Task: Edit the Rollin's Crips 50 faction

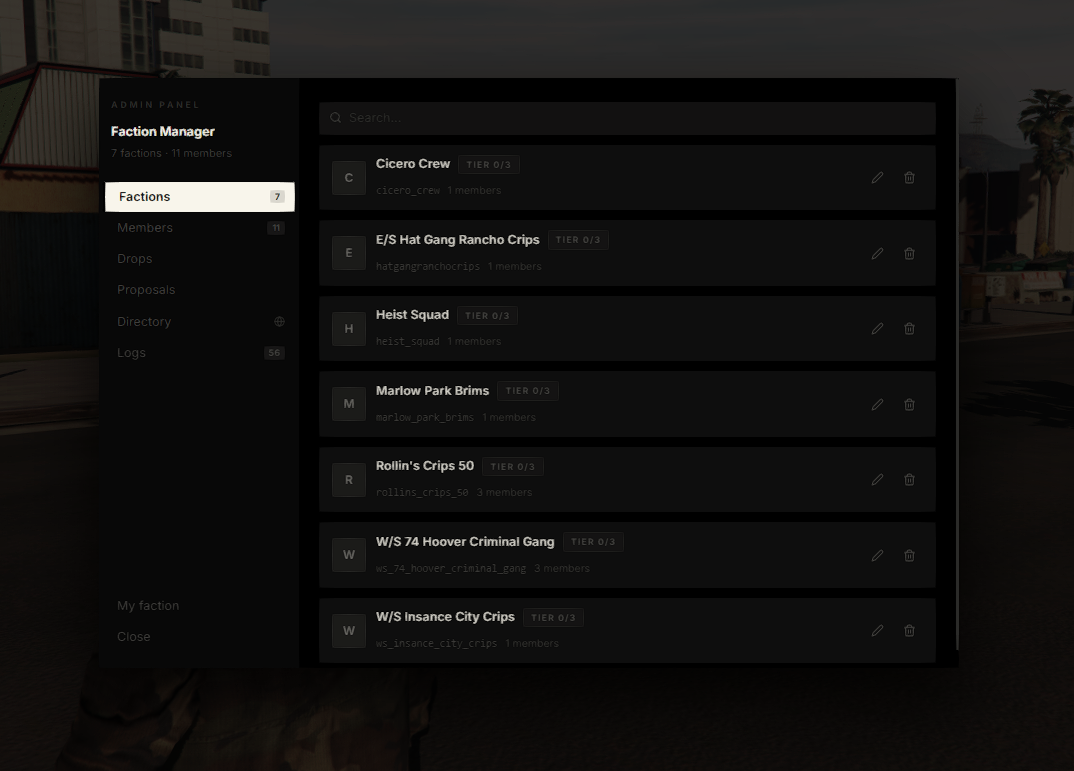Action: coord(877,480)
